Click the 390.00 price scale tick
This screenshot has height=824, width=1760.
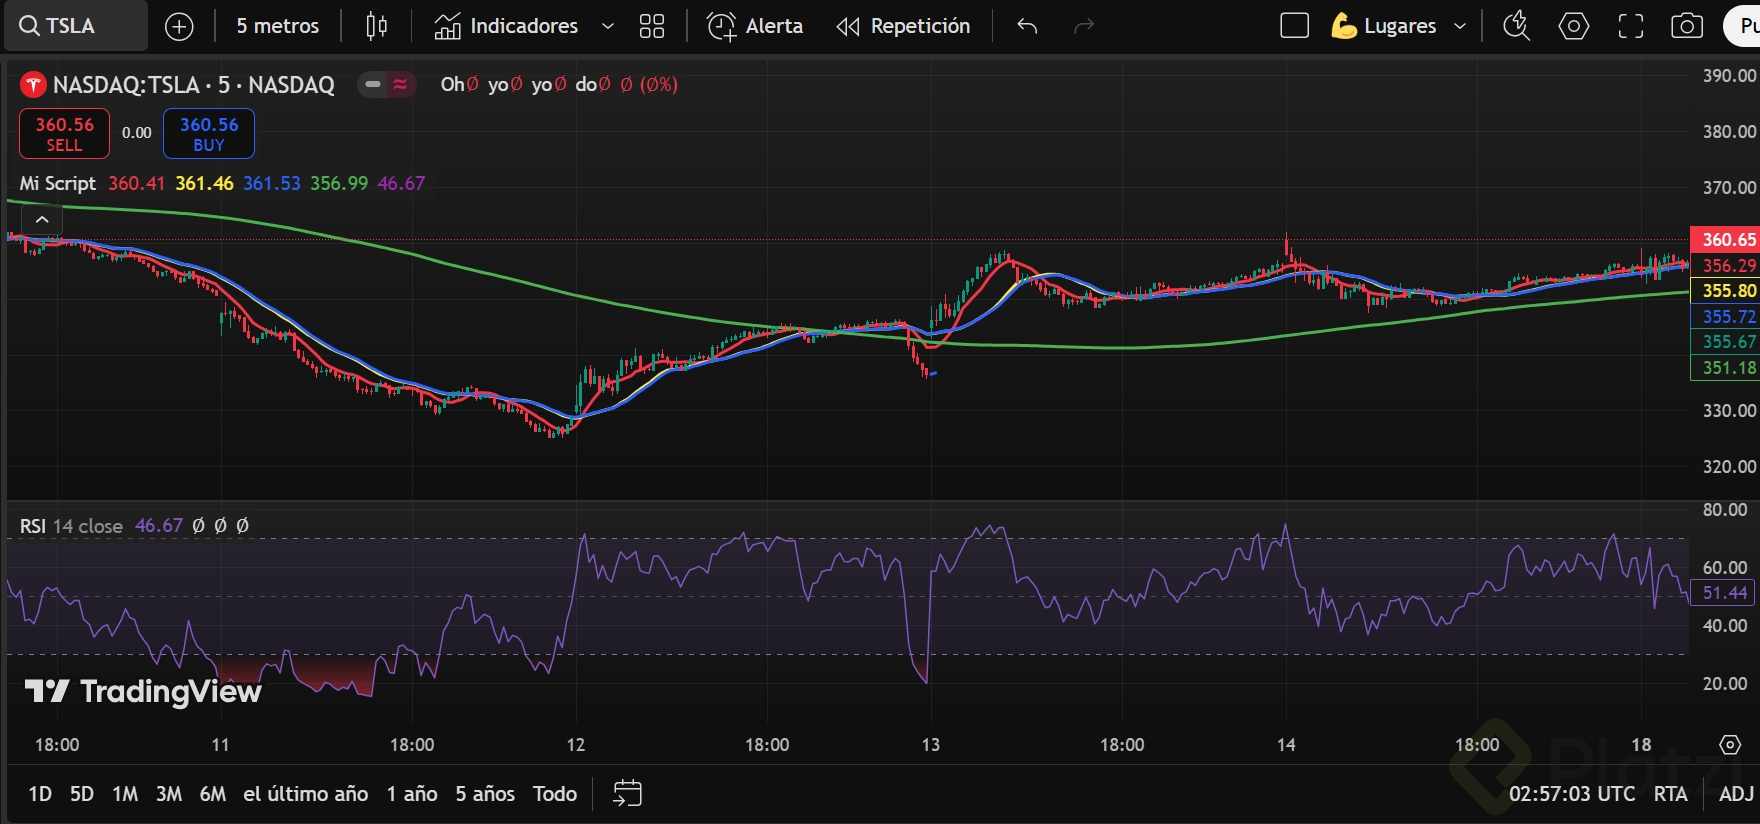point(1729,76)
